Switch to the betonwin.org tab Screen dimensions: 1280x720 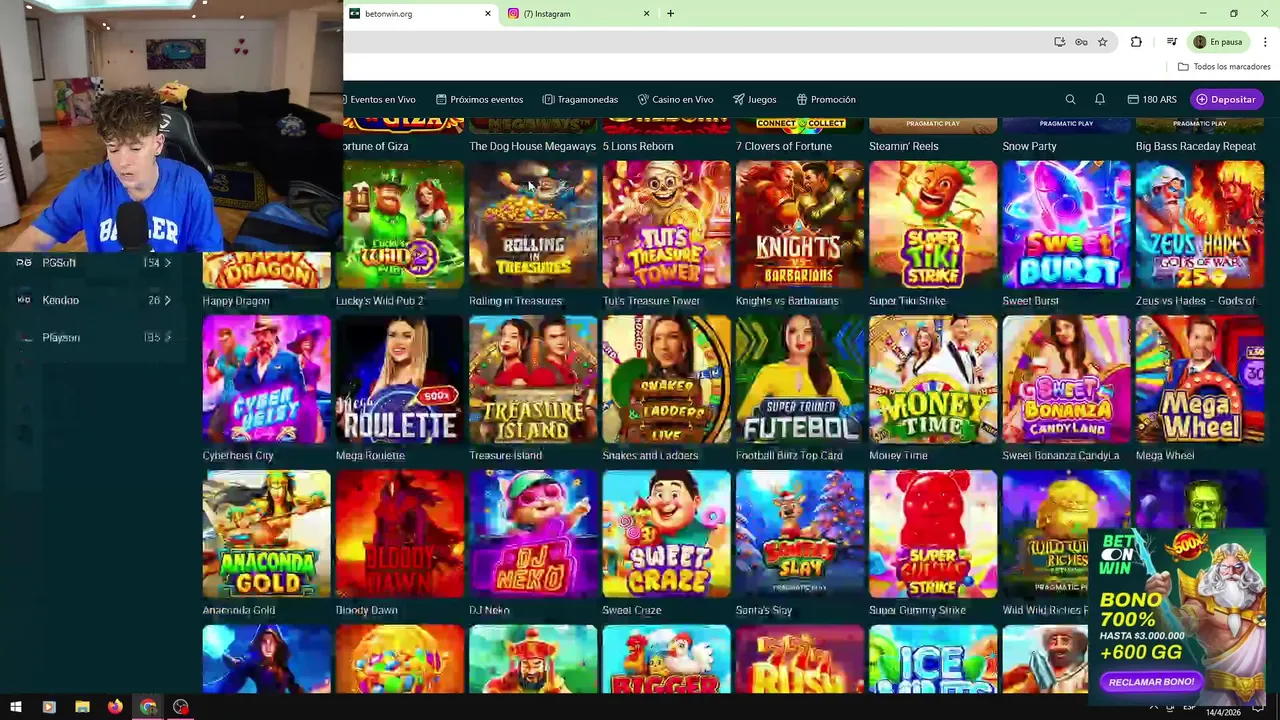pos(420,14)
